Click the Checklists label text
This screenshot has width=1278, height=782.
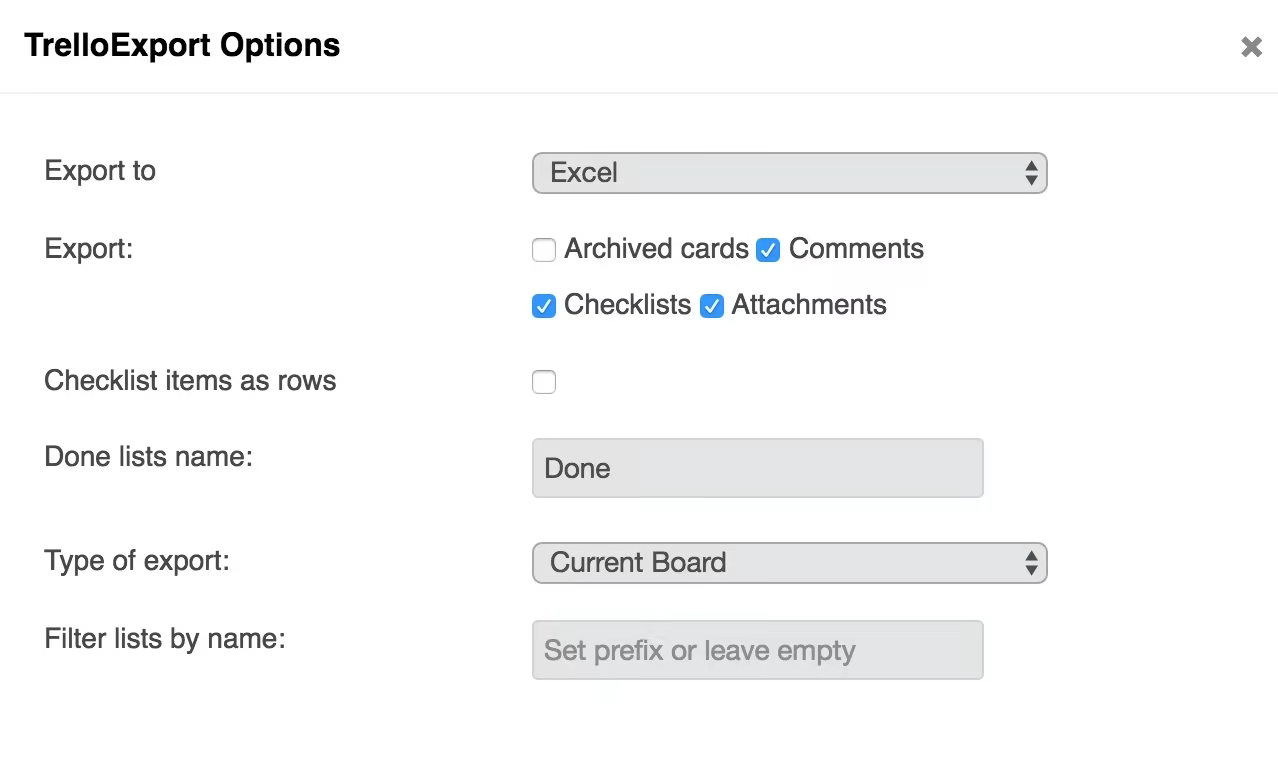tap(627, 305)
